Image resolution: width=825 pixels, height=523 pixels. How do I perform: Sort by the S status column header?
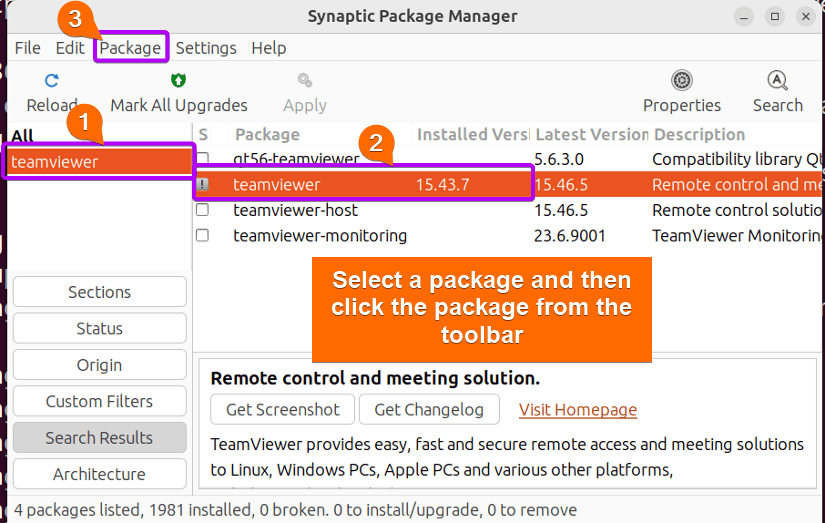(203, 135)
